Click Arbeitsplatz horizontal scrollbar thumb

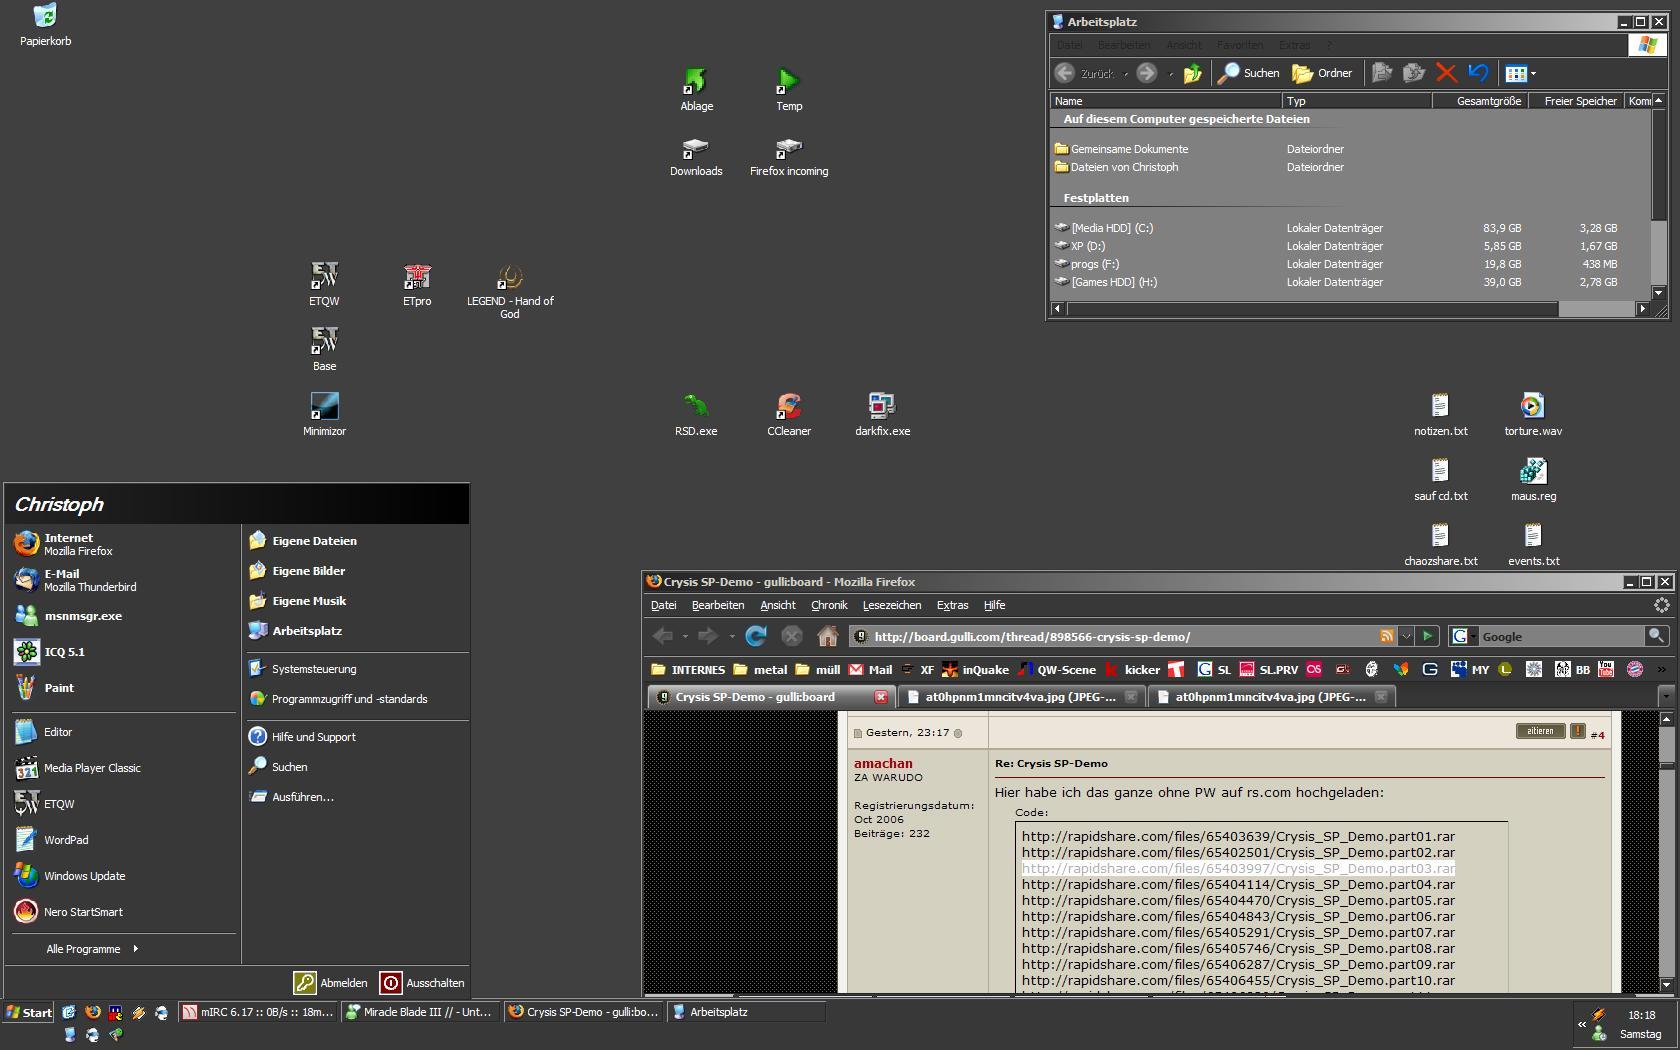tap(1312, 309)
